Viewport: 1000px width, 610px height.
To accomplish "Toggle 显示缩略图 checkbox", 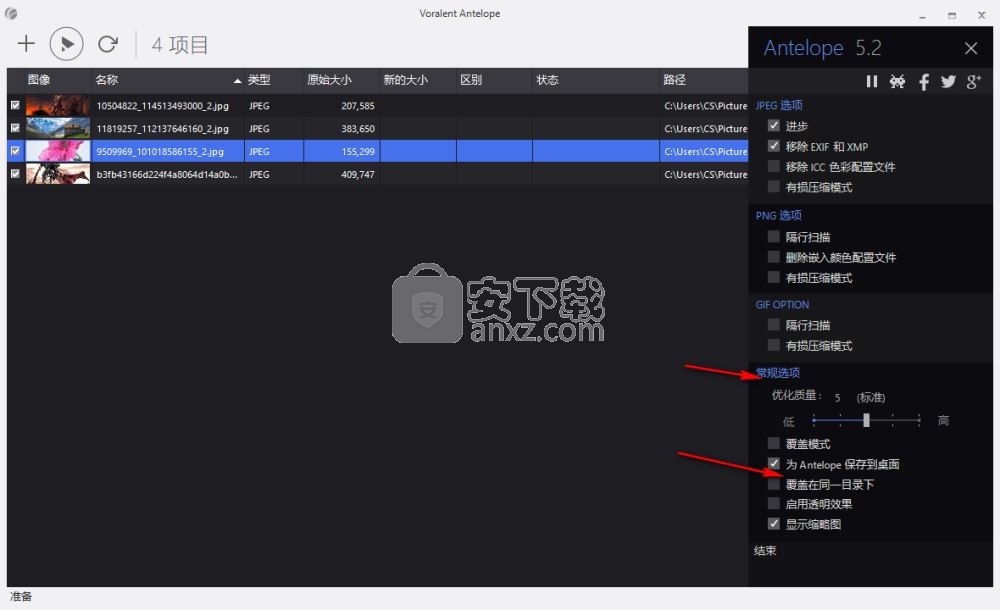I will click(774, 524).
